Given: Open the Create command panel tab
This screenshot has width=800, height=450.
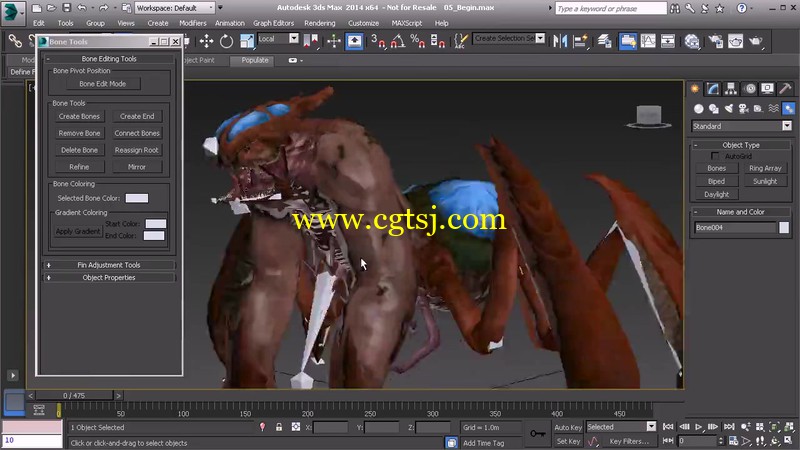Looking at the screenshot, I should click(x=695, y=89).
